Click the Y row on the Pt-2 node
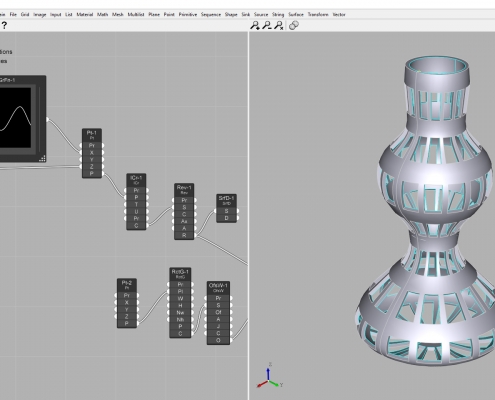The width and height of the screenshot is (495, 400). click(x=127, y=309)
